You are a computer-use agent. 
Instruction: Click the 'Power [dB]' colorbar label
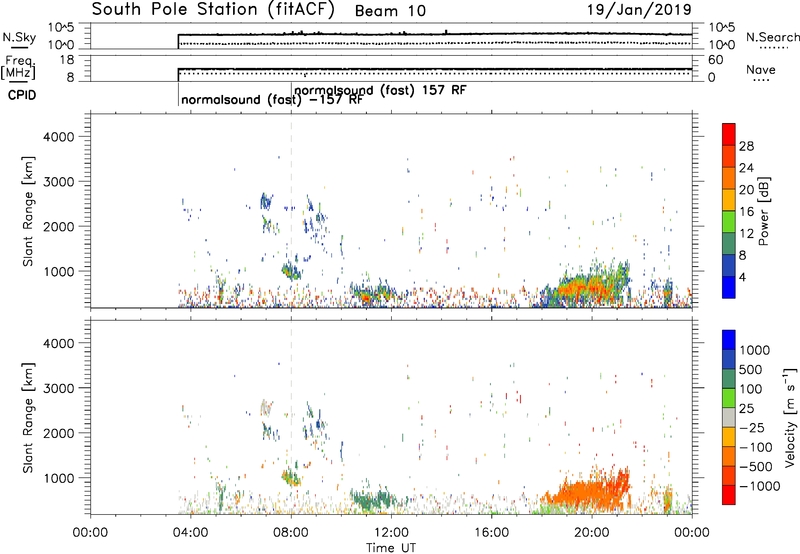[763, 211]
